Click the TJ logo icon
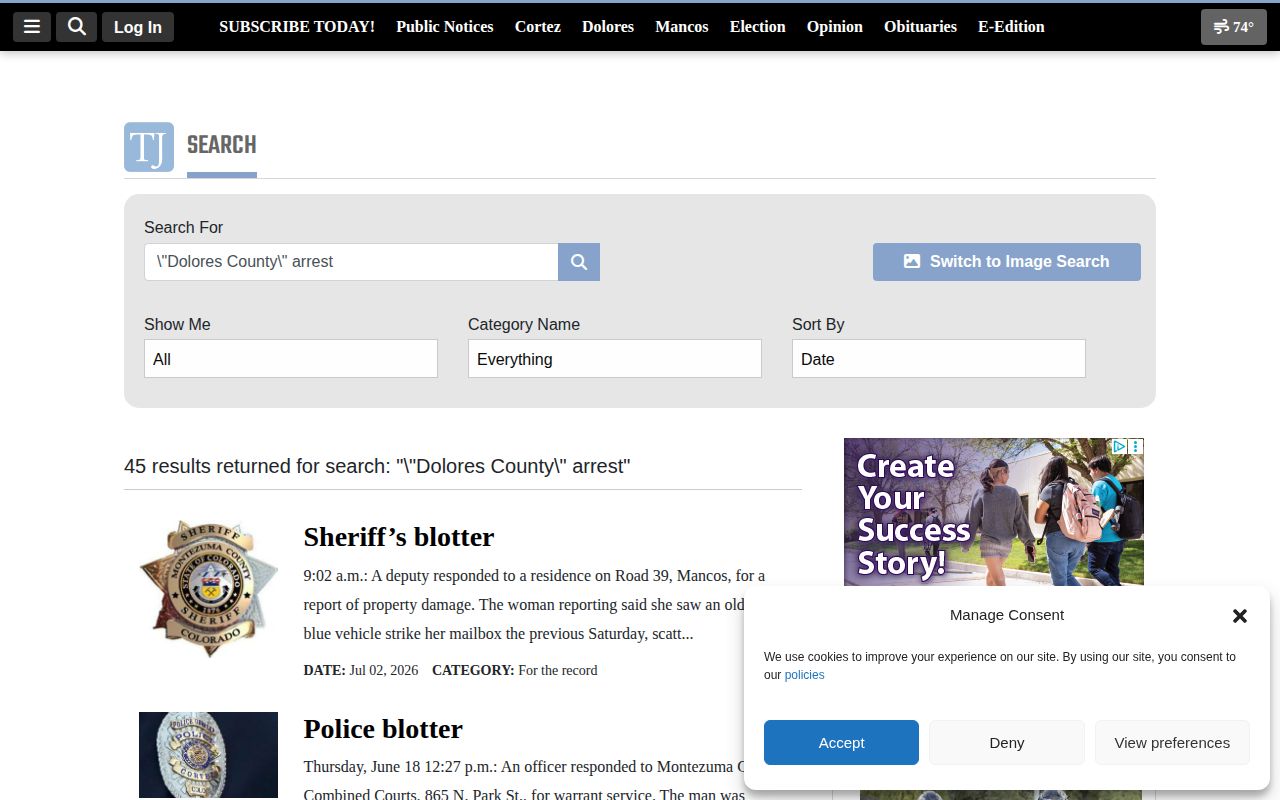The height and width of the screenshot is (800, 1280). pos(149,147)
